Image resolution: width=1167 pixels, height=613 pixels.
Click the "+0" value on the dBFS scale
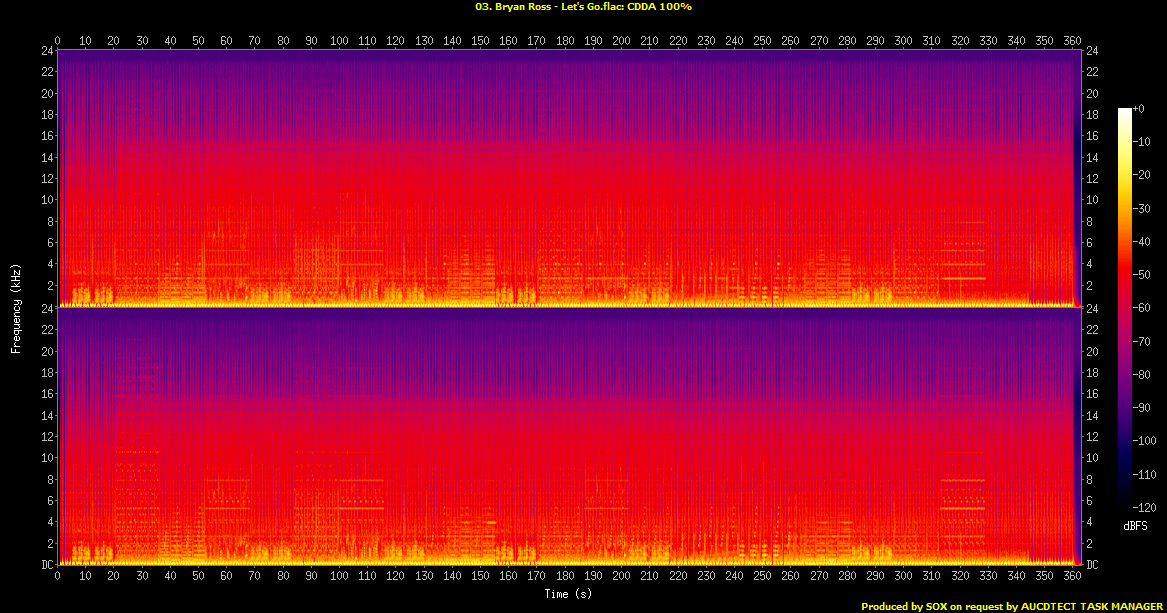(1139, 109)
